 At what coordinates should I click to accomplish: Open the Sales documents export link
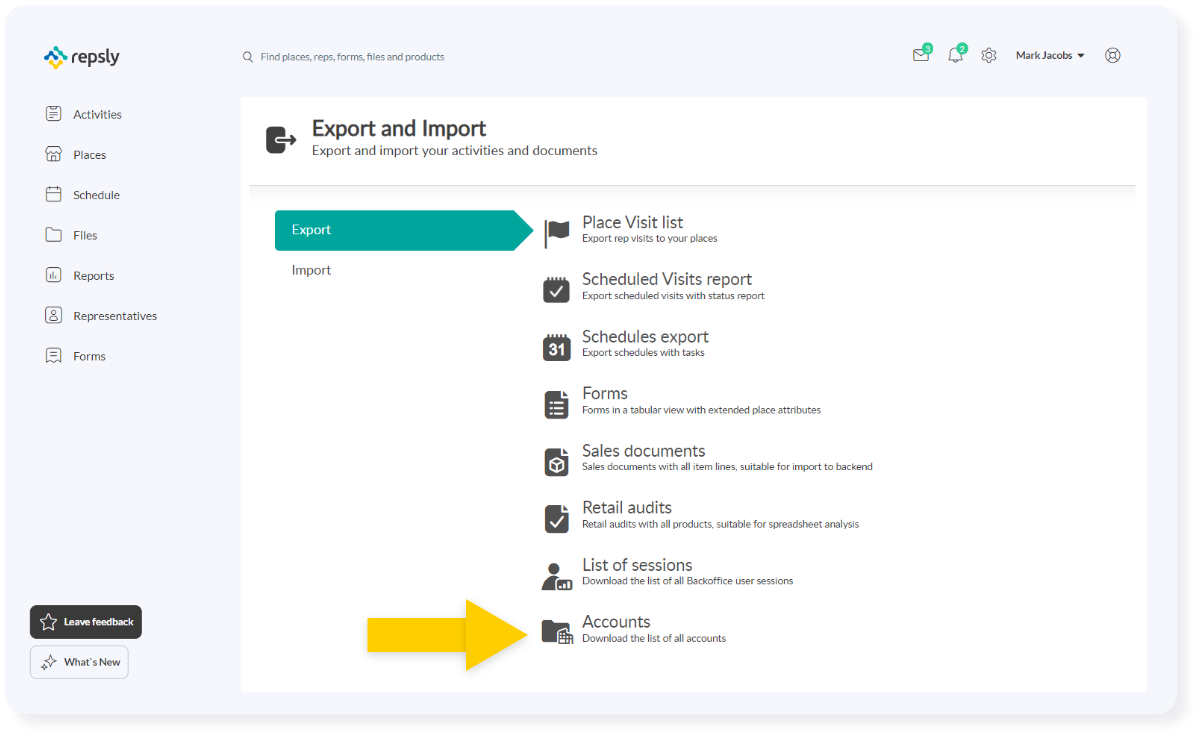coord(644,450)
